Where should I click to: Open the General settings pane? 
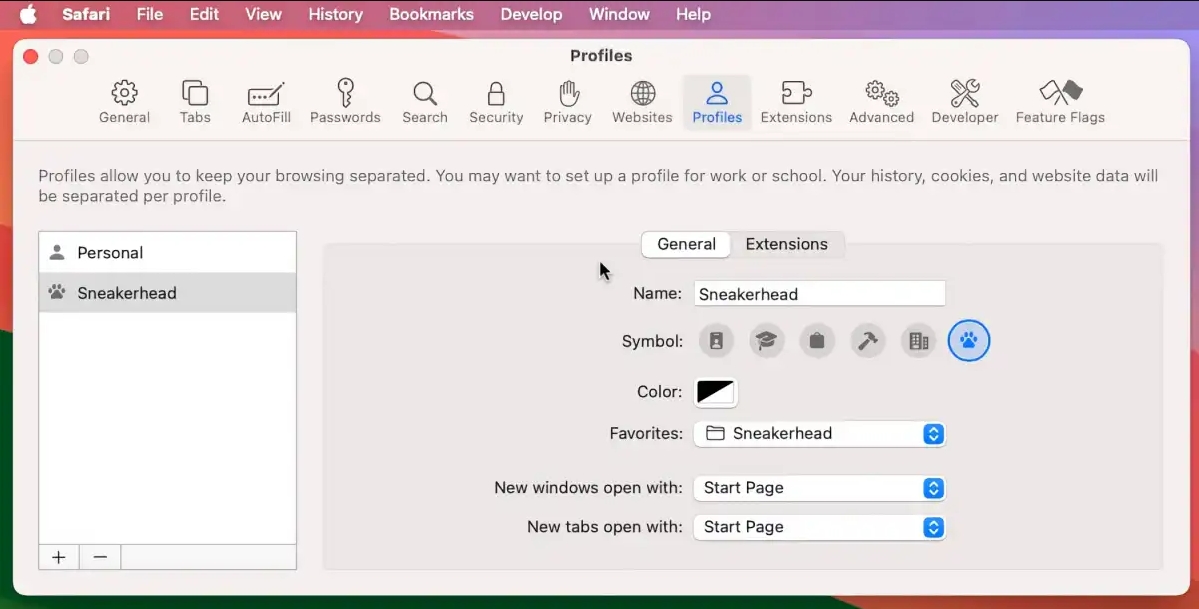(124, 102)
